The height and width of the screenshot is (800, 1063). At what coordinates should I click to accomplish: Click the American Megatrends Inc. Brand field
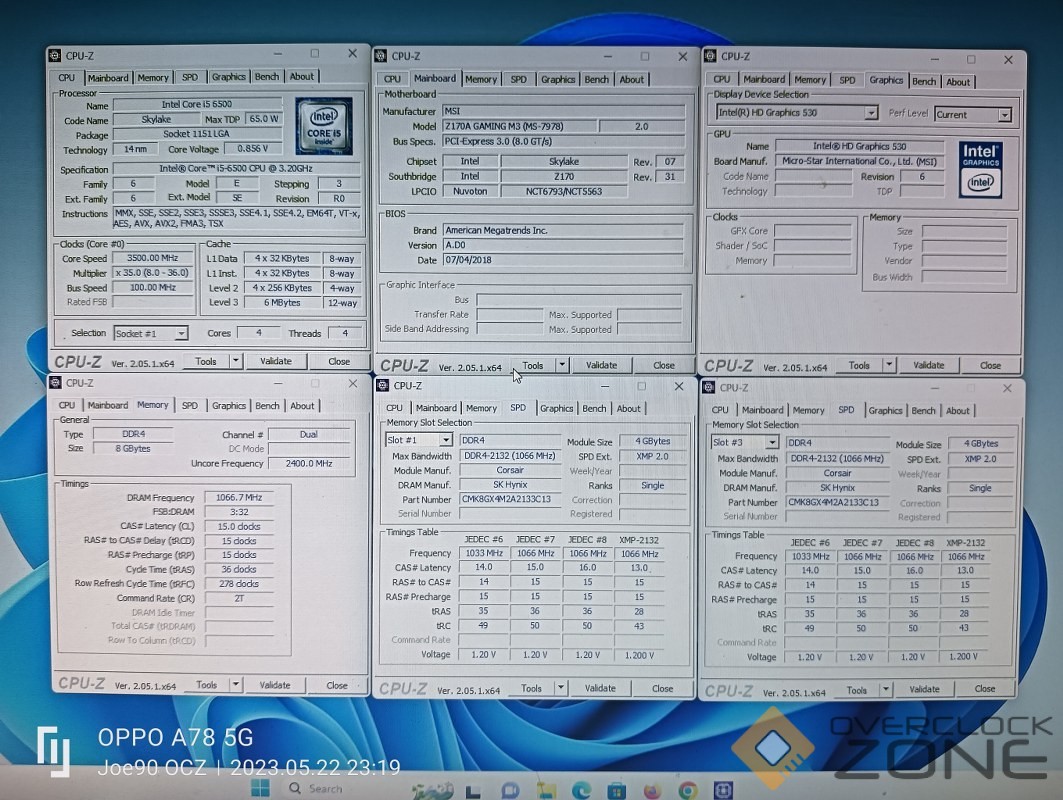click(563, 231)
